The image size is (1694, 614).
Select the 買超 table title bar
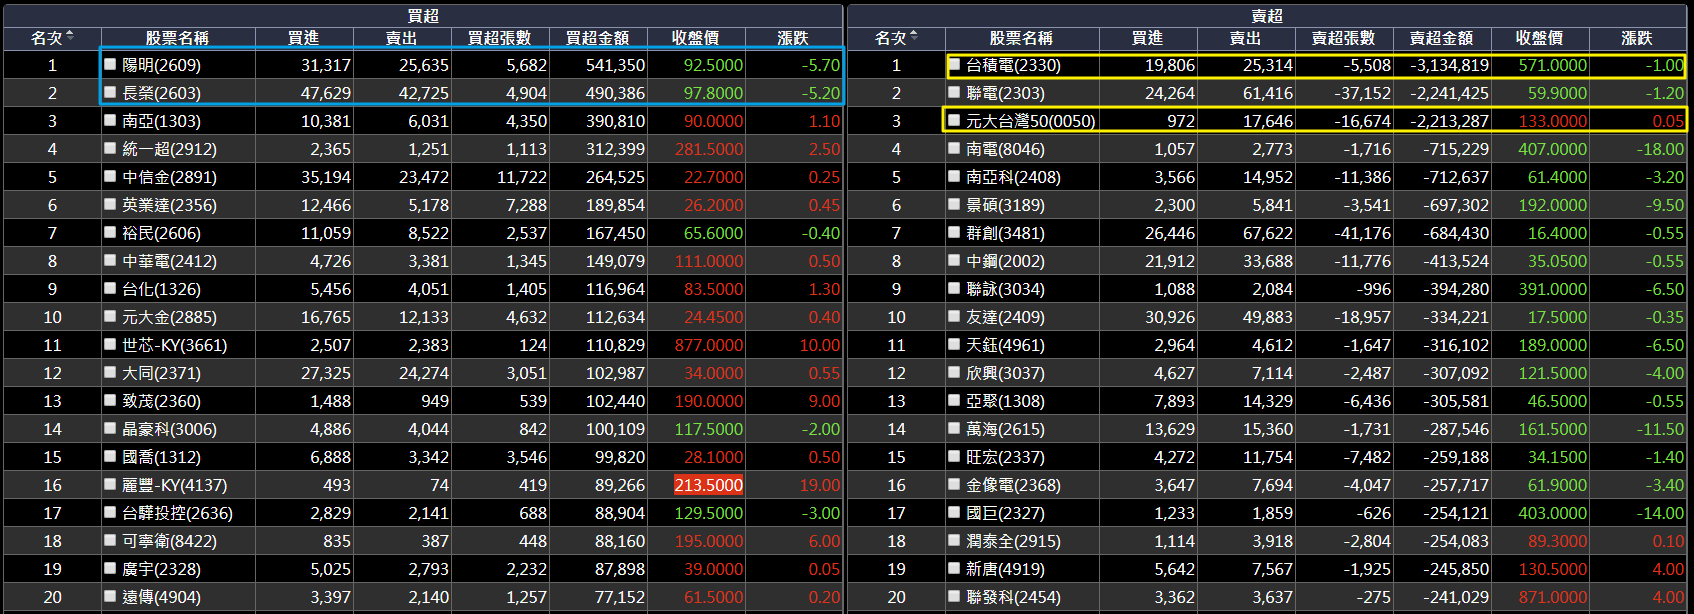click(x=423, y=16)
